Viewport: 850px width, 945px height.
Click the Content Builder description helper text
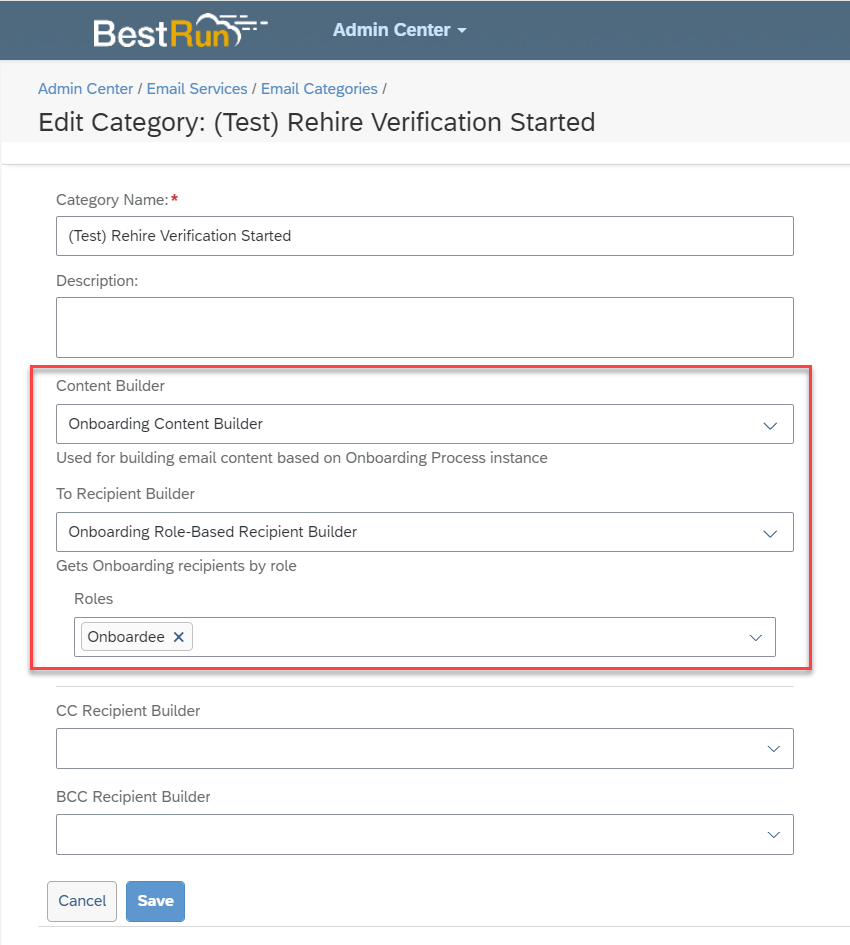tap(302, 458)
